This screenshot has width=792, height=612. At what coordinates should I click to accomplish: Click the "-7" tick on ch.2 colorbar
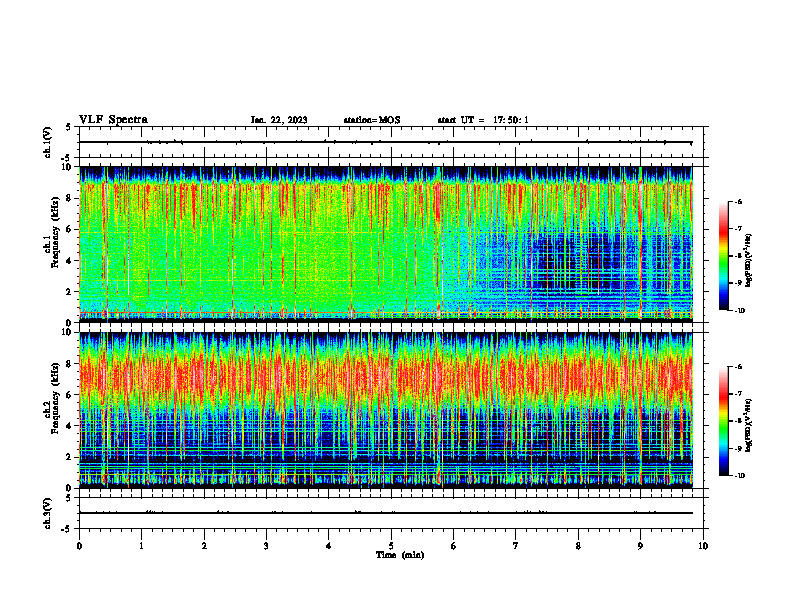(738, 394)
